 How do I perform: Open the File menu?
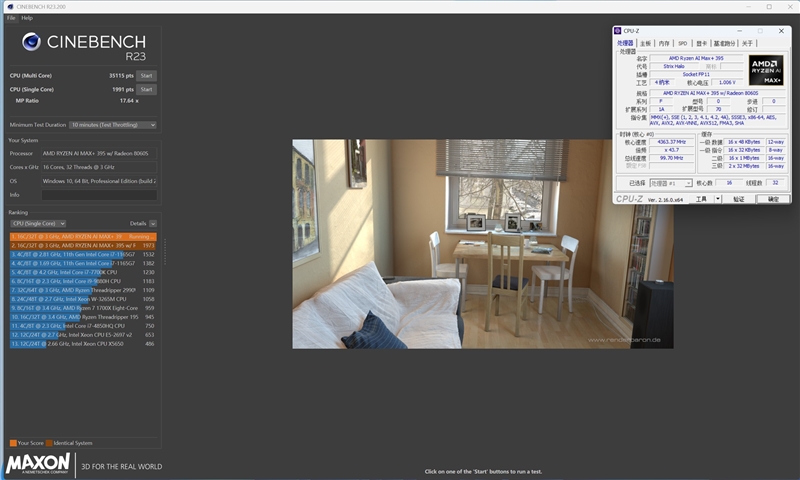[x=11, y=18]
